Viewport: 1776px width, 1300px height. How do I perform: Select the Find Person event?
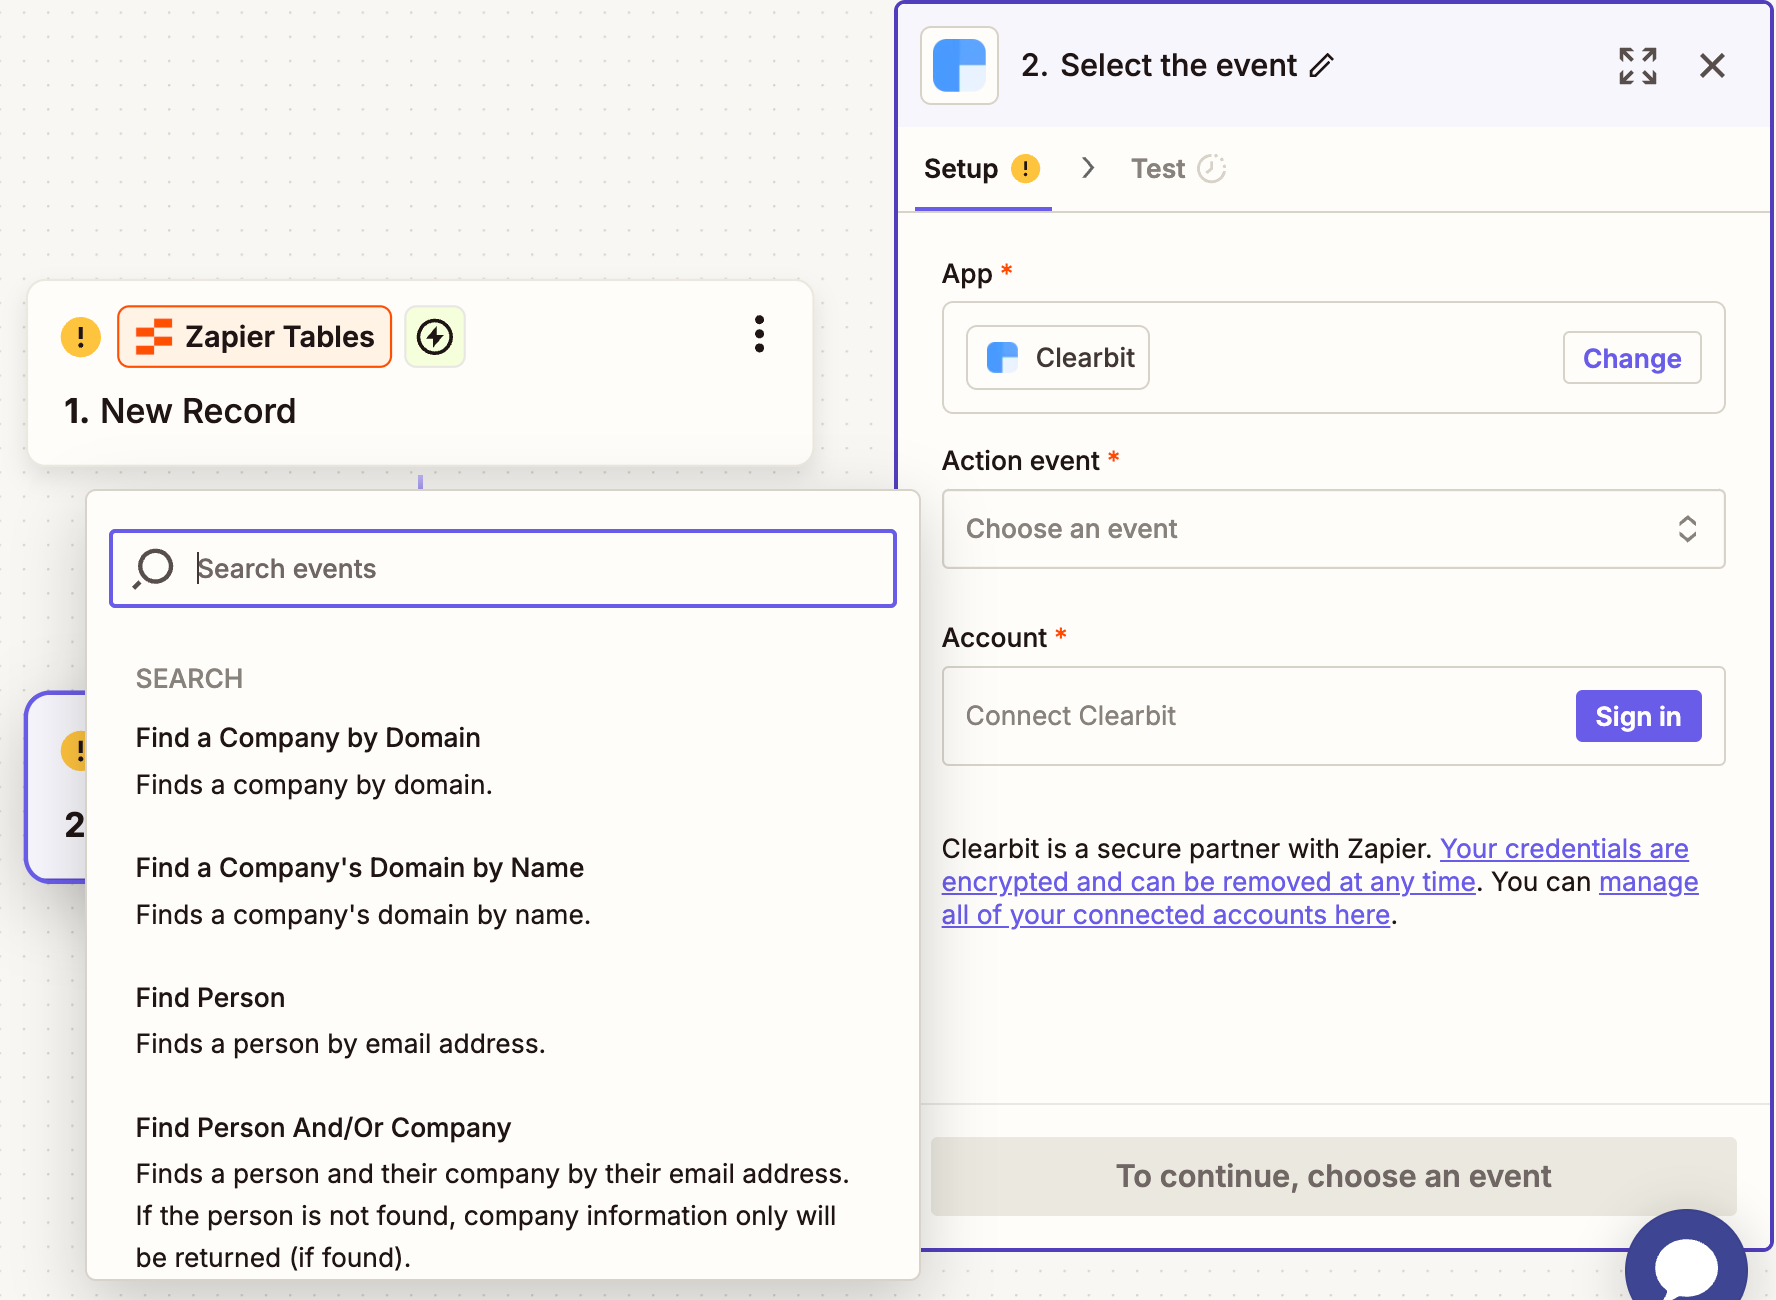[x=503, y=1020]
